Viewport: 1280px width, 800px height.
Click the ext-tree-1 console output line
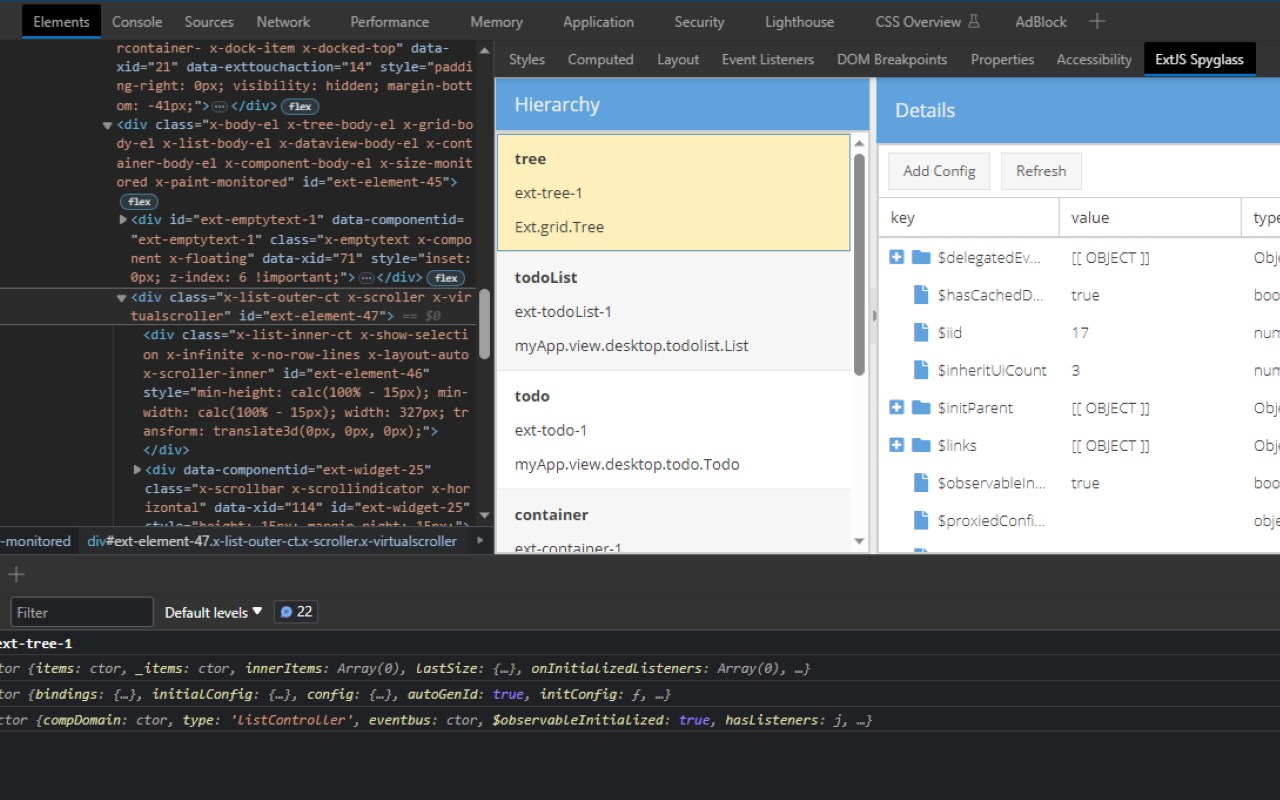click(x=640, y=643)
